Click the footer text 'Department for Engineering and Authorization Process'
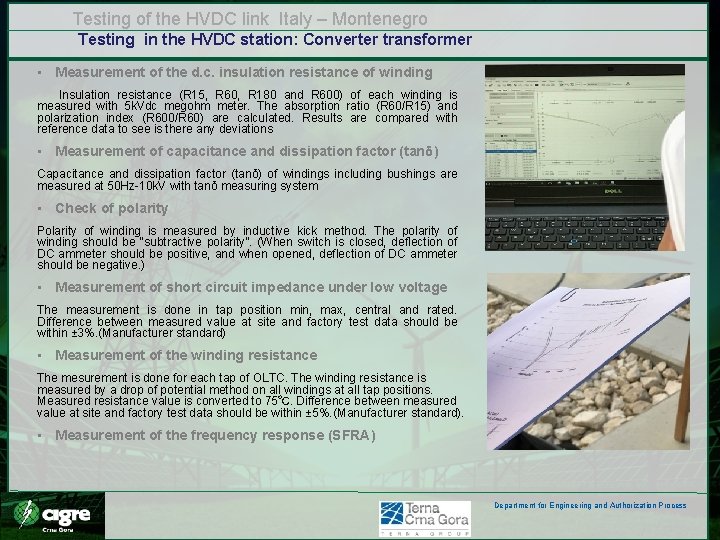The width and height of the screenshot is (720, 540). click(590, 506)
